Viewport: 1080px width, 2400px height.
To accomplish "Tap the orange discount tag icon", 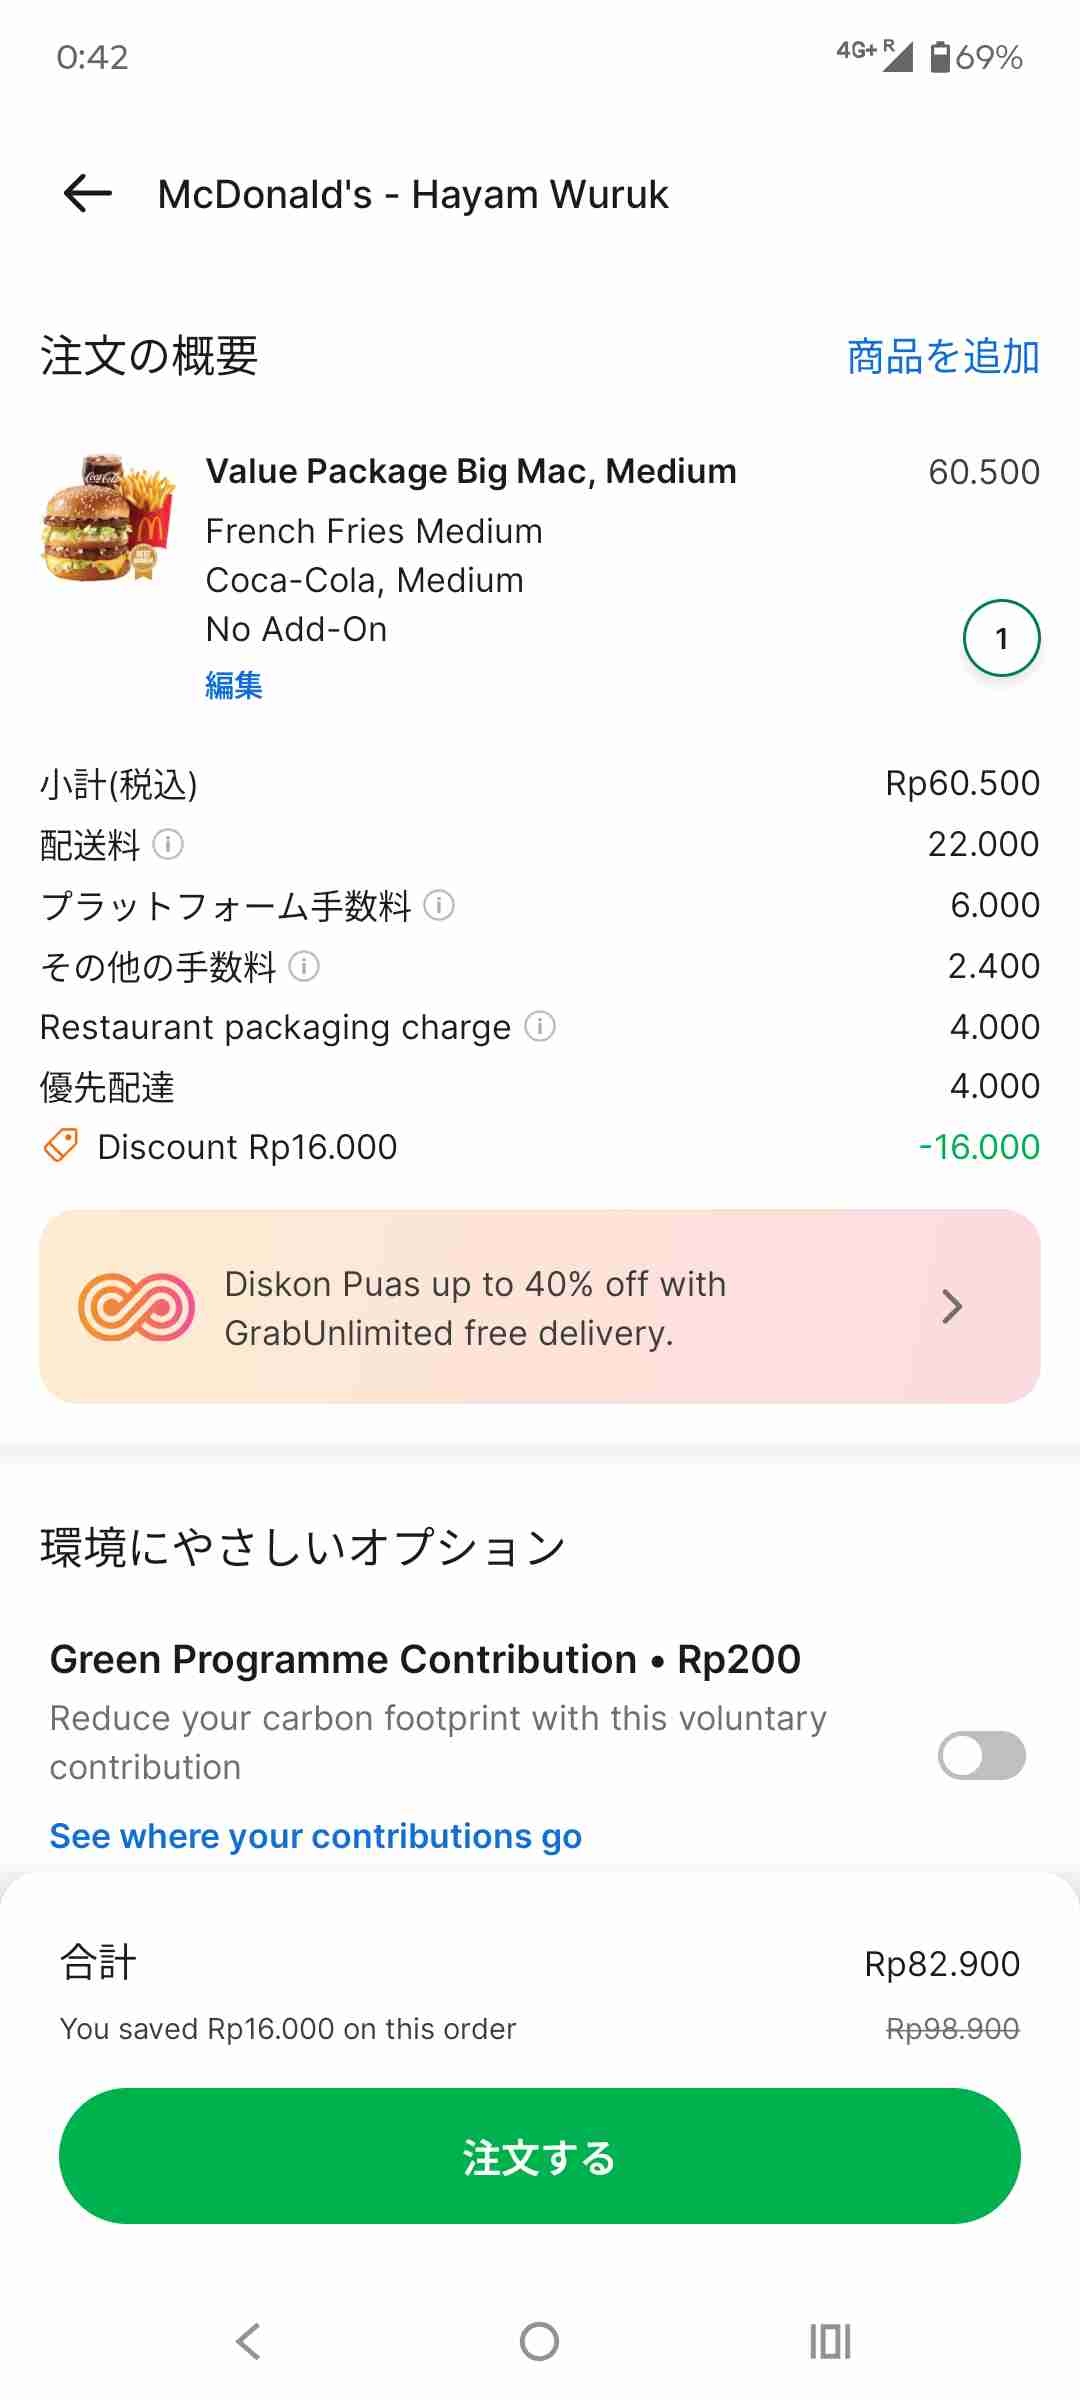I will point(61,1146).
